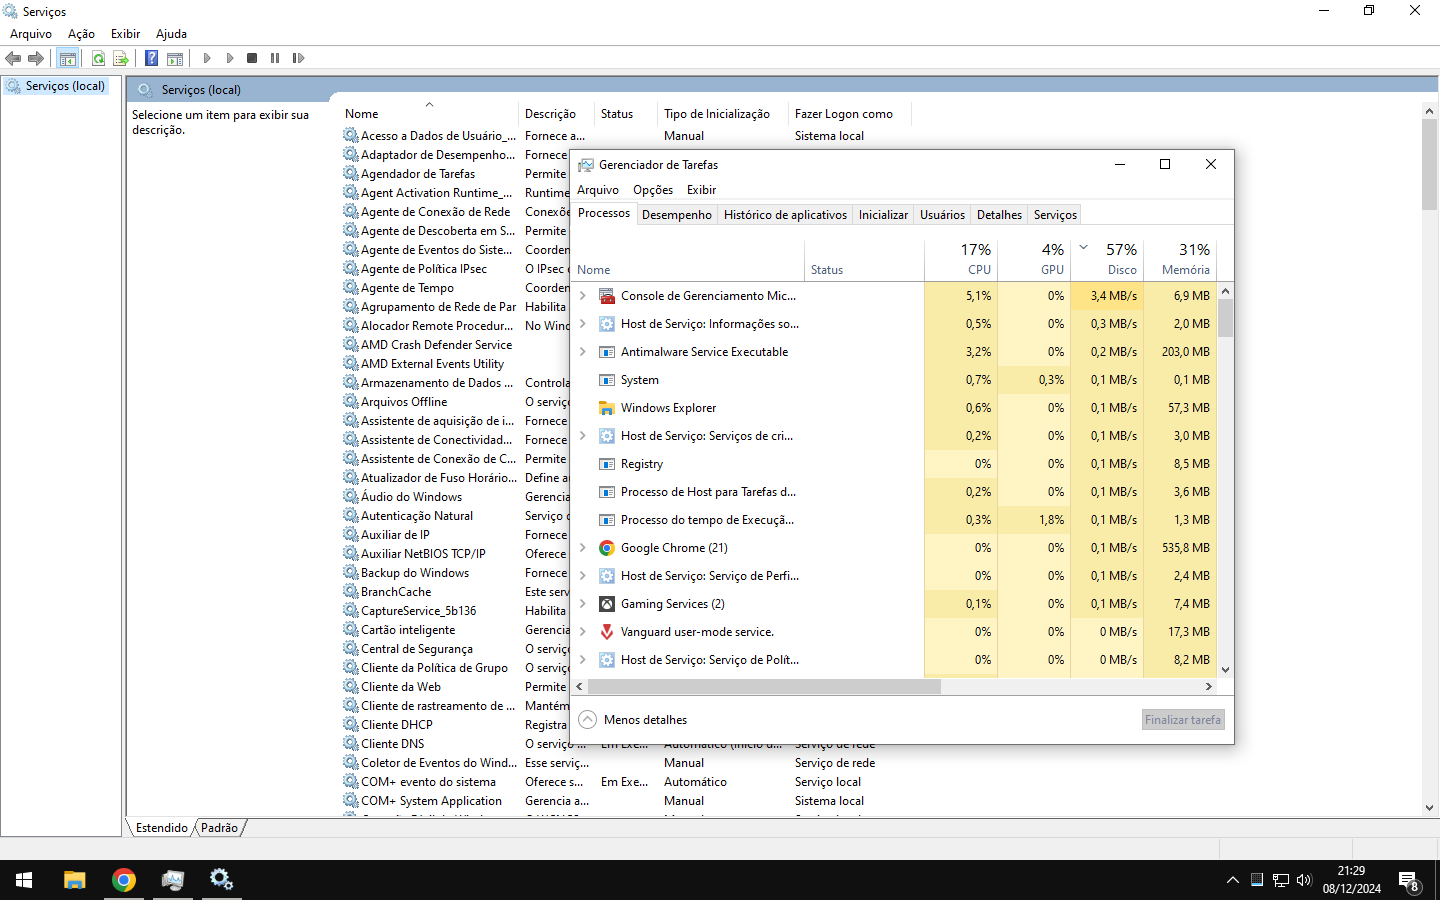This screenshot has height=900, width=1440.
Task: Open File Explorer from the taskbar
Action: [75, 880]
